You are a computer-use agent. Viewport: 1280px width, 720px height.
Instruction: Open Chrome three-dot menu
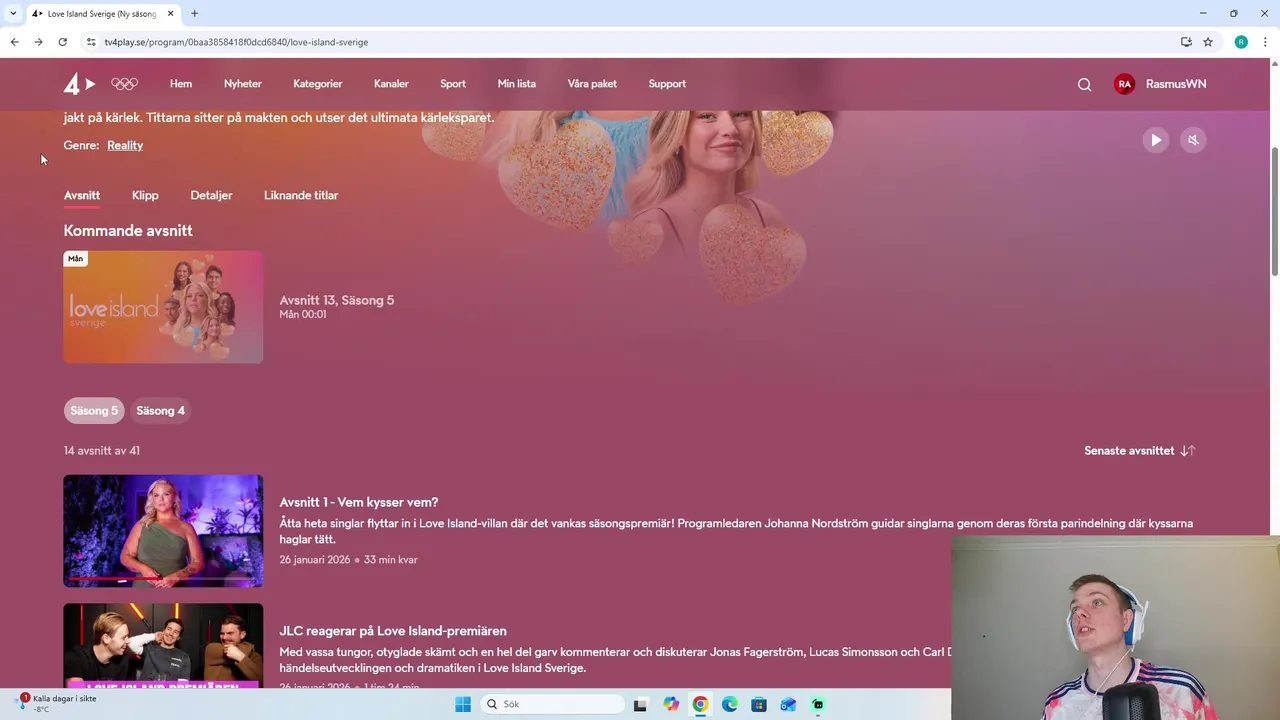[x=1265, y=42]
